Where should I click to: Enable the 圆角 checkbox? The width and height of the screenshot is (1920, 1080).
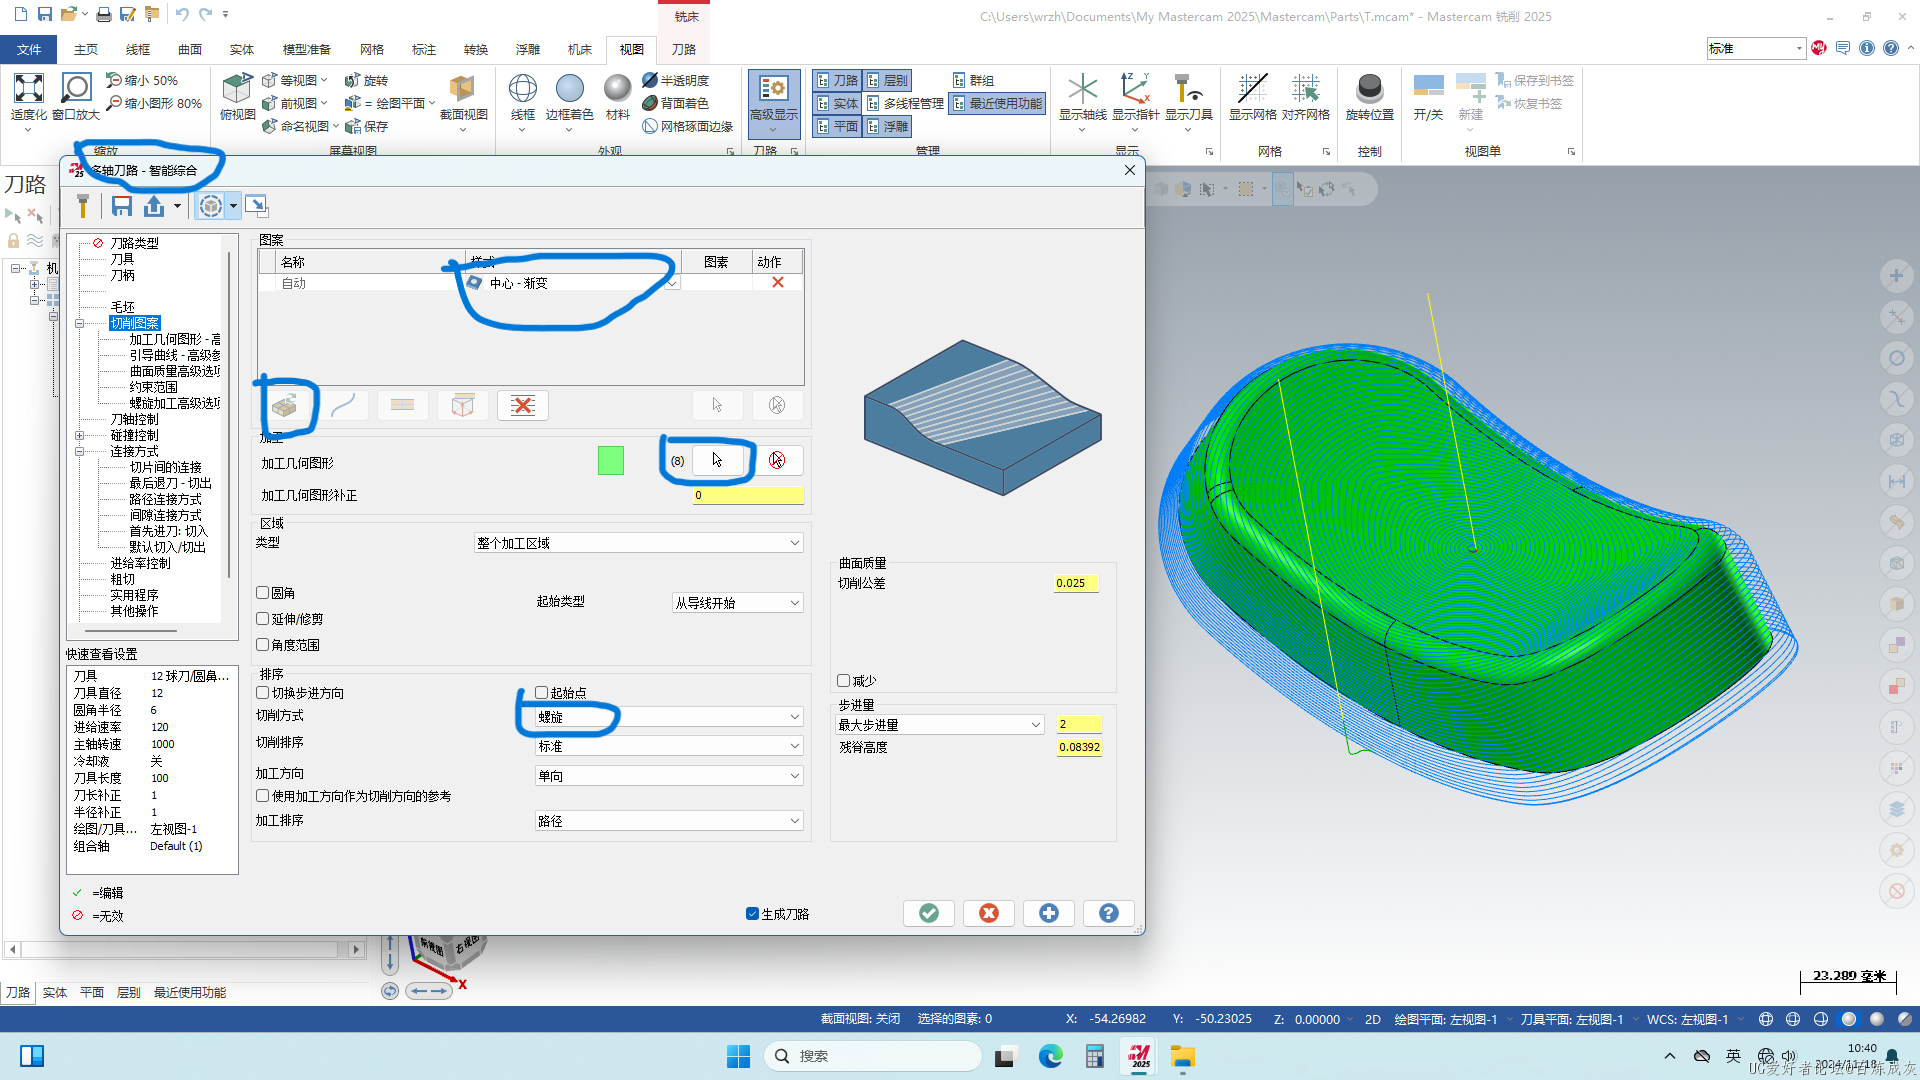point(262,593)
